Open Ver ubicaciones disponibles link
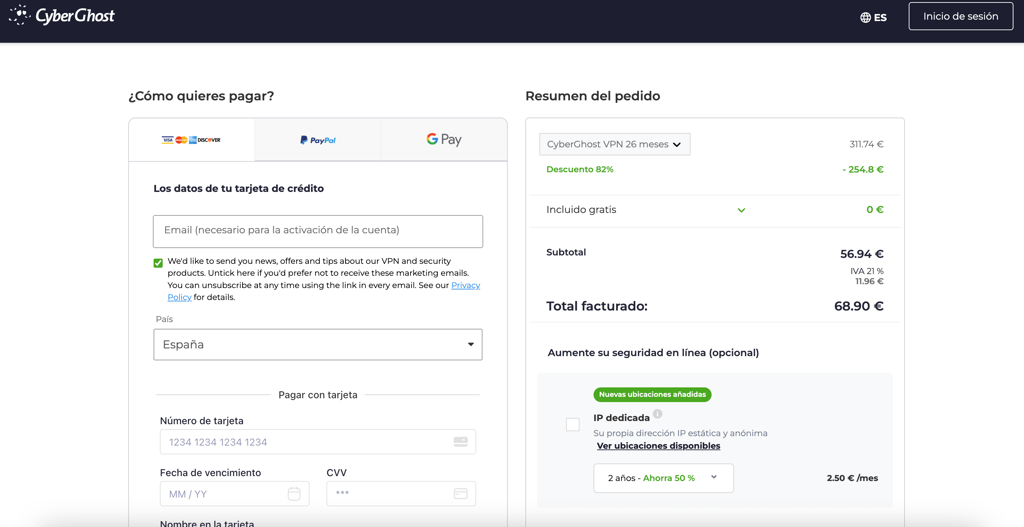 click(x=658, y=446)
